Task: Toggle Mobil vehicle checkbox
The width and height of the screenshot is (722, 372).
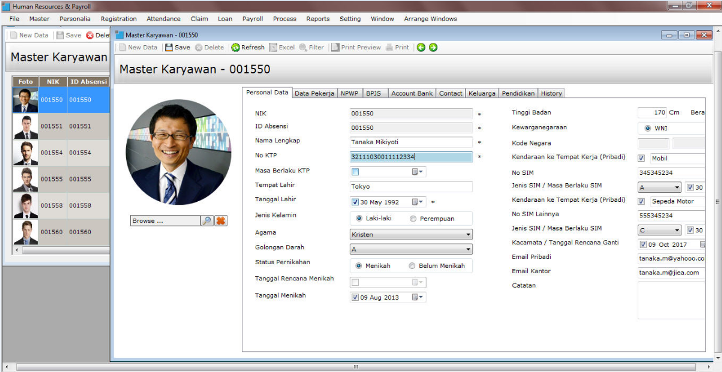Action: (x=641, y=158)
